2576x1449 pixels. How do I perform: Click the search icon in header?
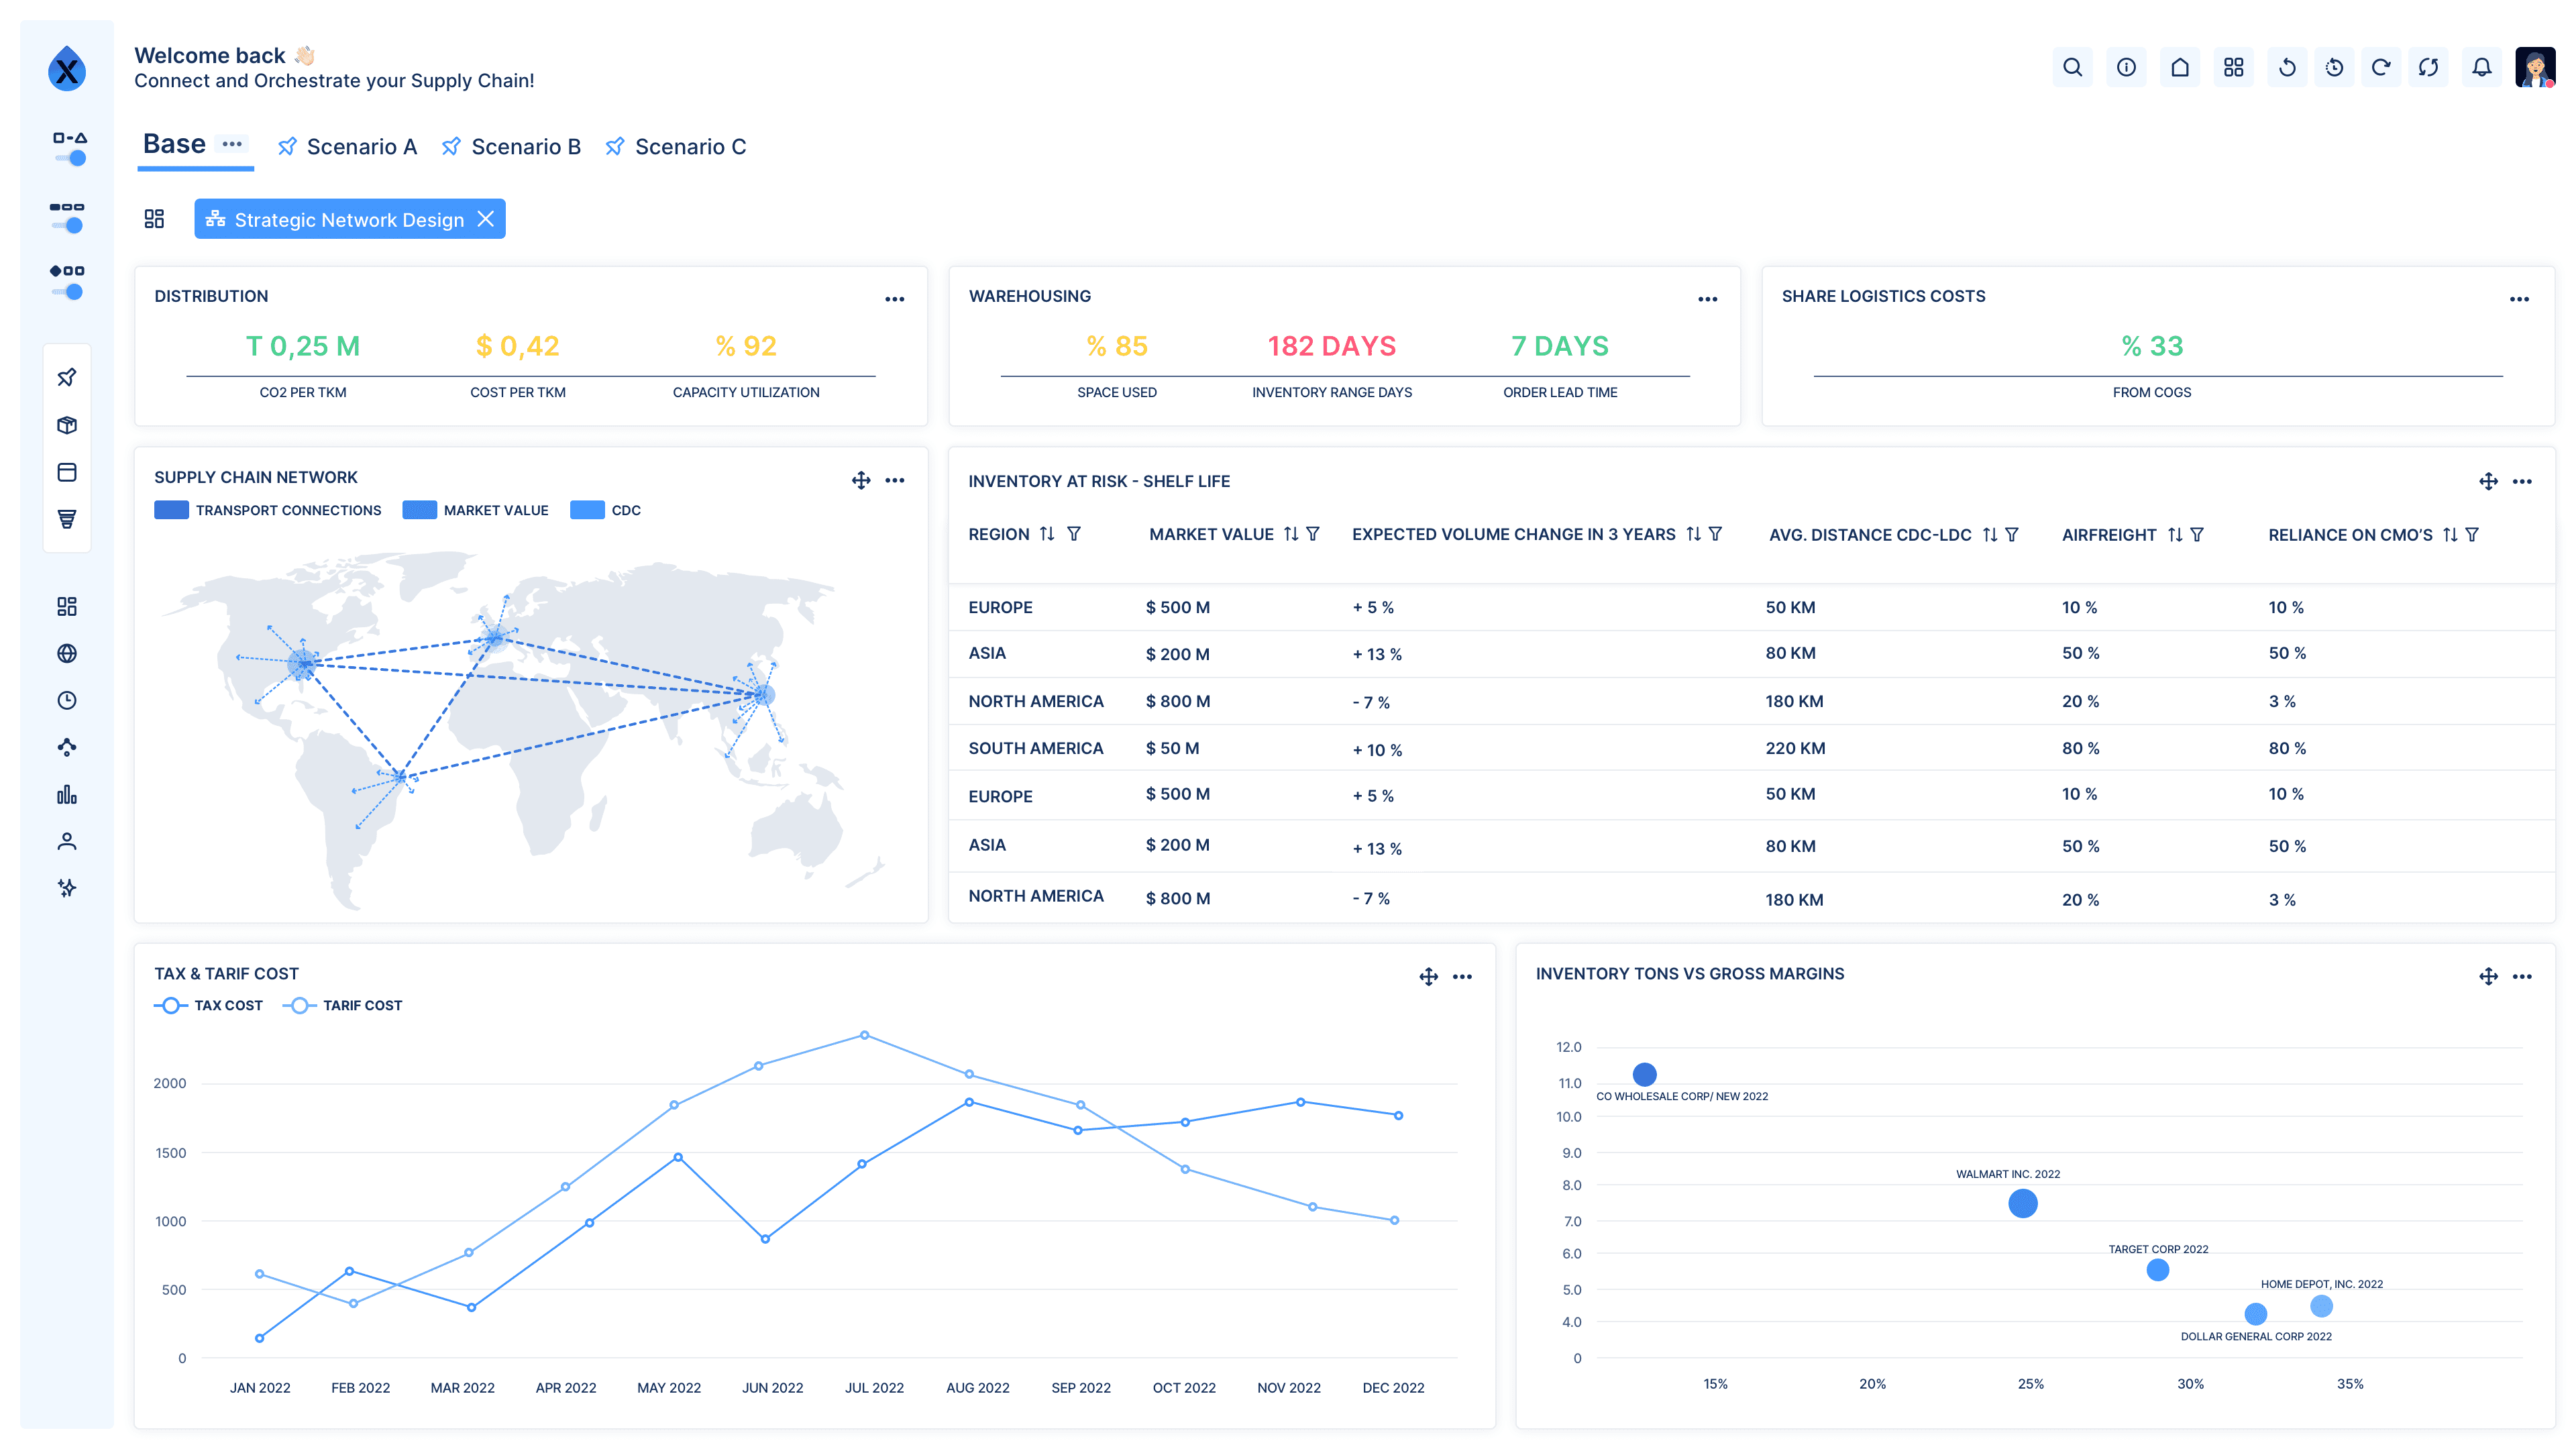pos(2072,68)
